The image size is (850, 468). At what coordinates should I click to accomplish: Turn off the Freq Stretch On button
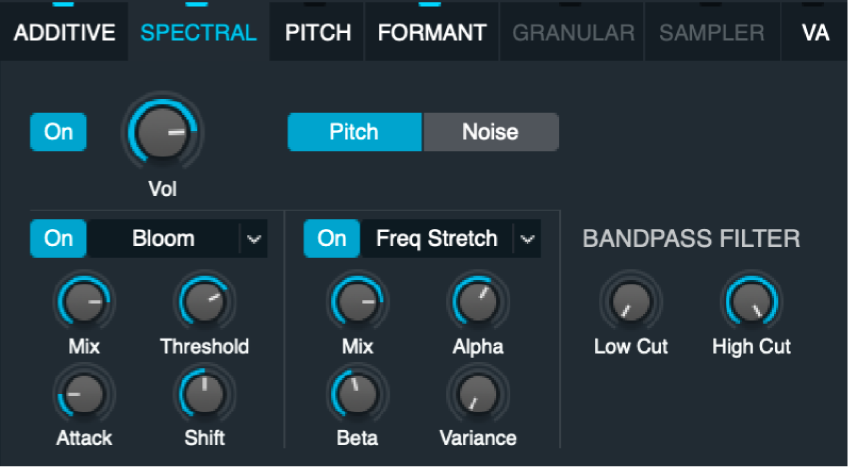click(332, 239)
